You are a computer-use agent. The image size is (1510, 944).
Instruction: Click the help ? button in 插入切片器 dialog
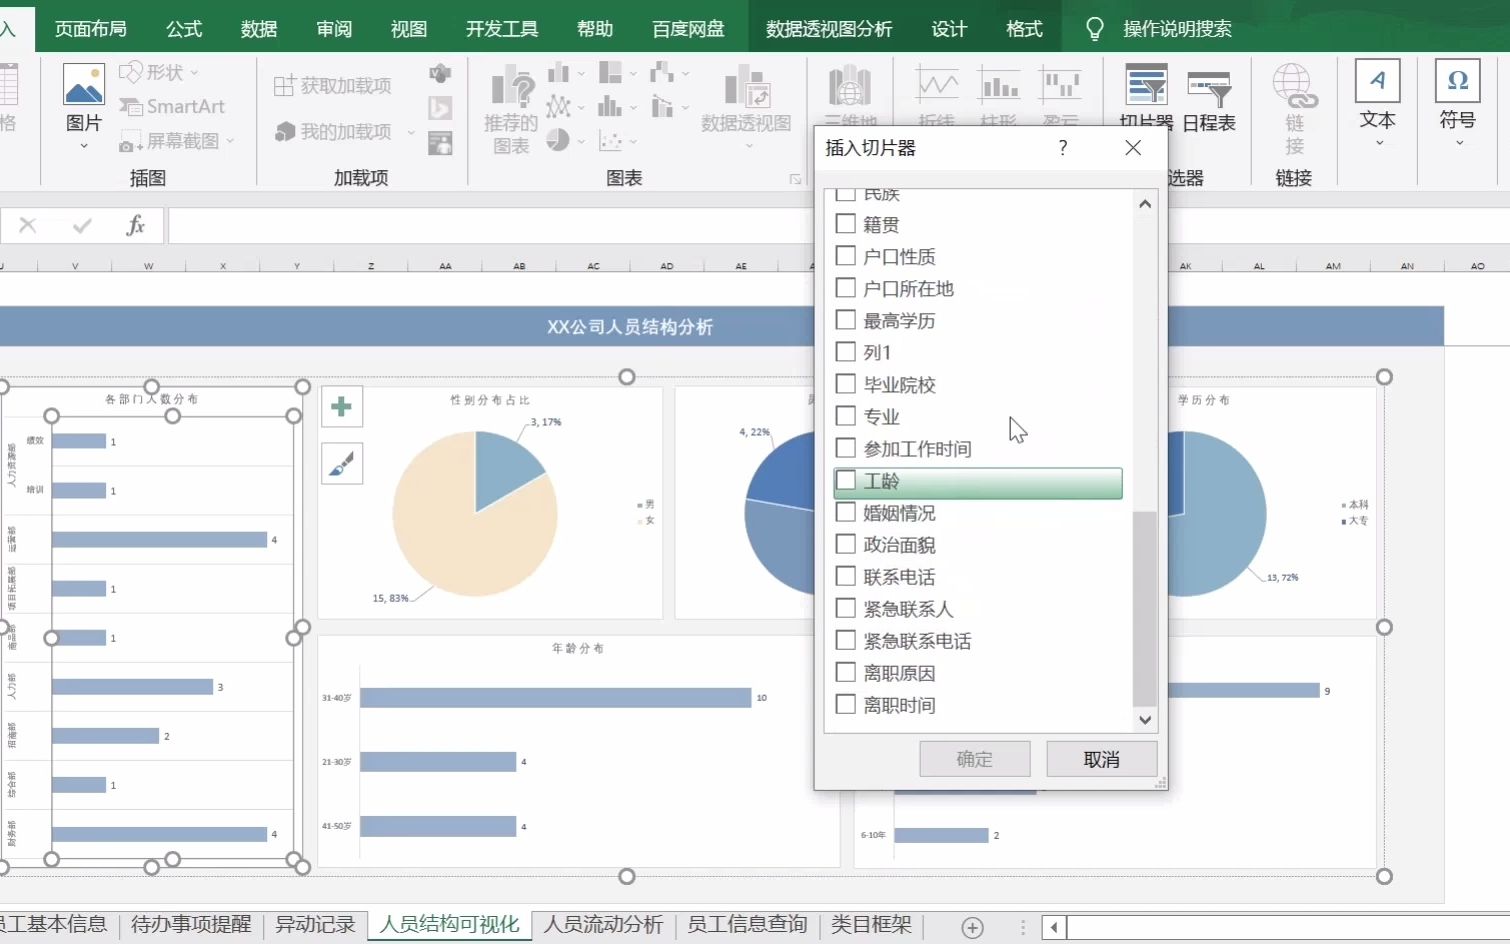[x=1063, y=148]
